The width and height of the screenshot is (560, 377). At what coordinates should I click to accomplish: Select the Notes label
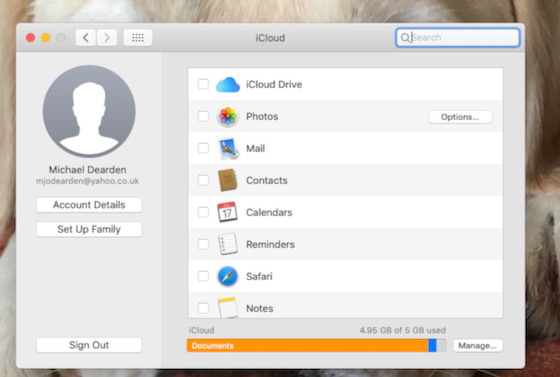[x=260, y=308]
